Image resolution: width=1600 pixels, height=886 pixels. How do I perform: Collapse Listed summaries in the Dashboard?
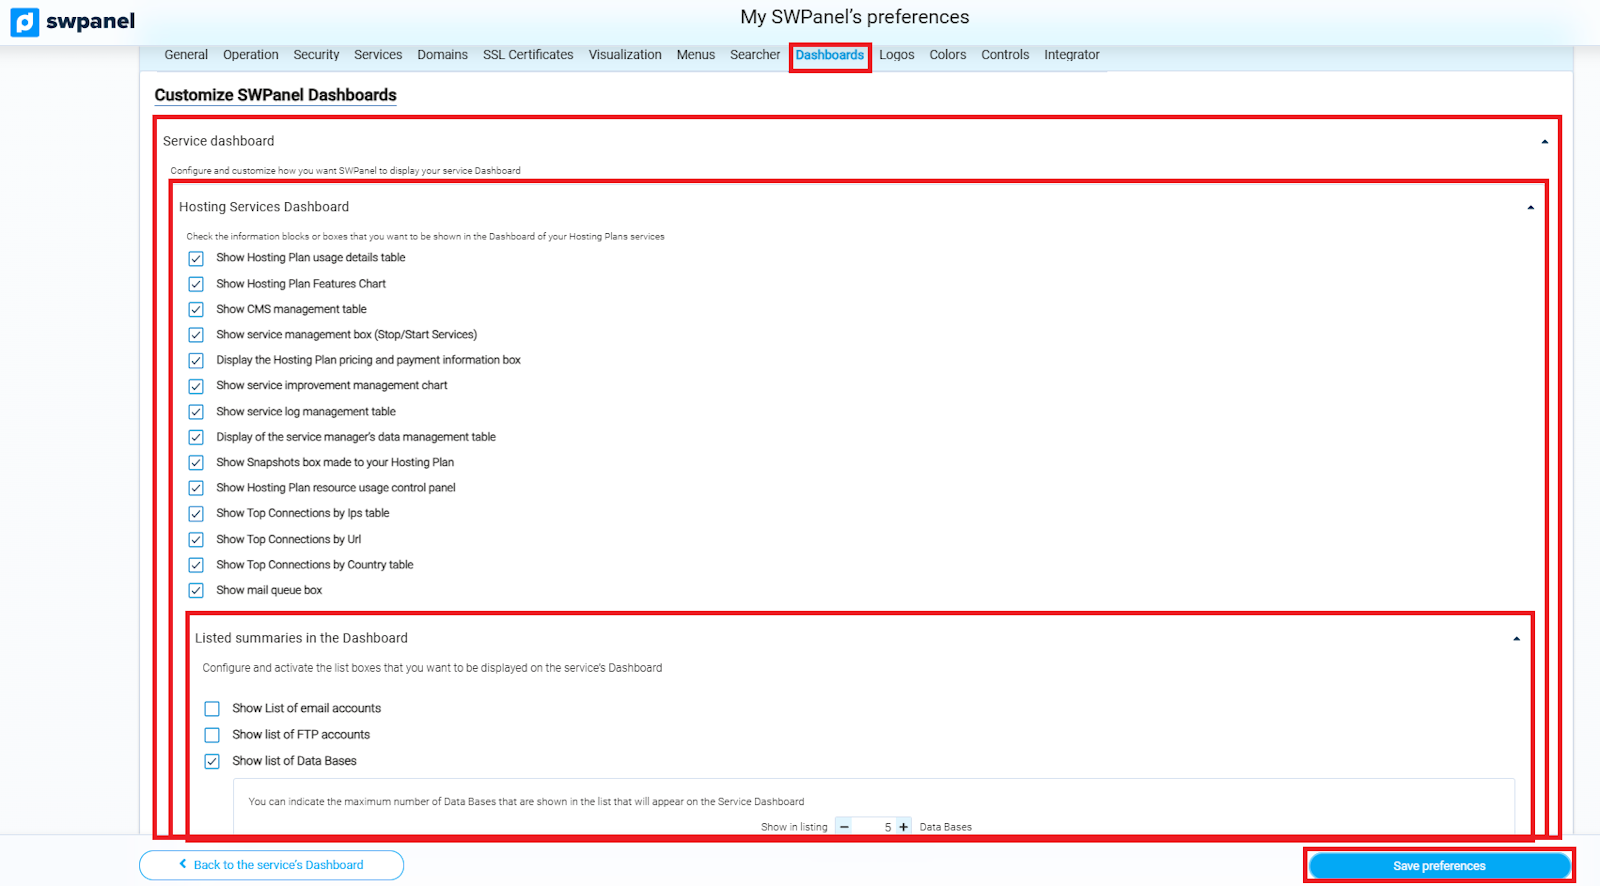pyautogui.click(x=1516, y=639)
